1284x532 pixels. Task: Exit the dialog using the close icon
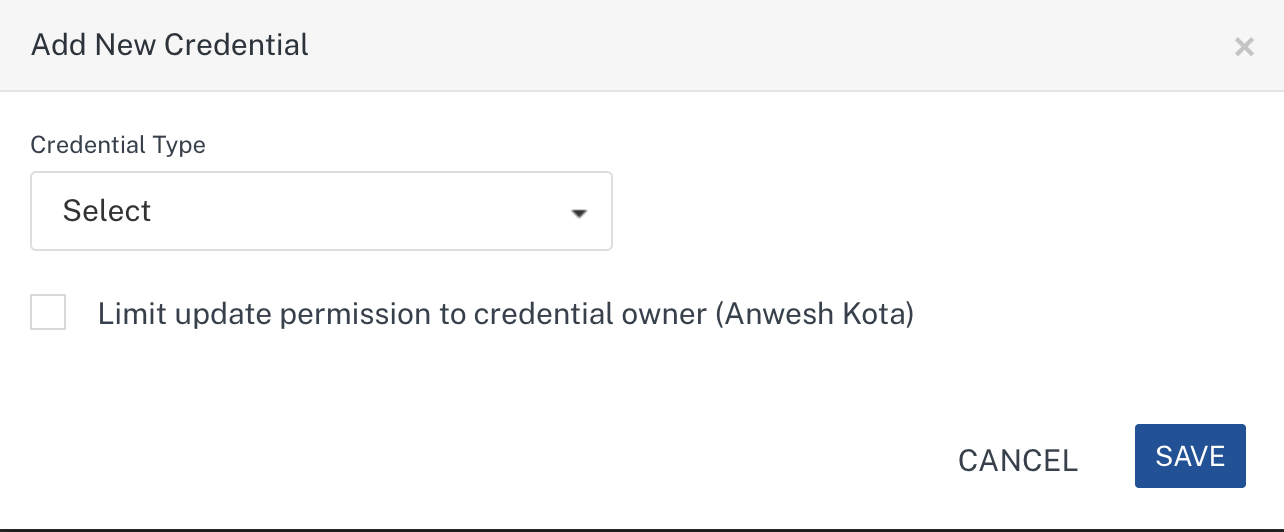coord(1243,47)
